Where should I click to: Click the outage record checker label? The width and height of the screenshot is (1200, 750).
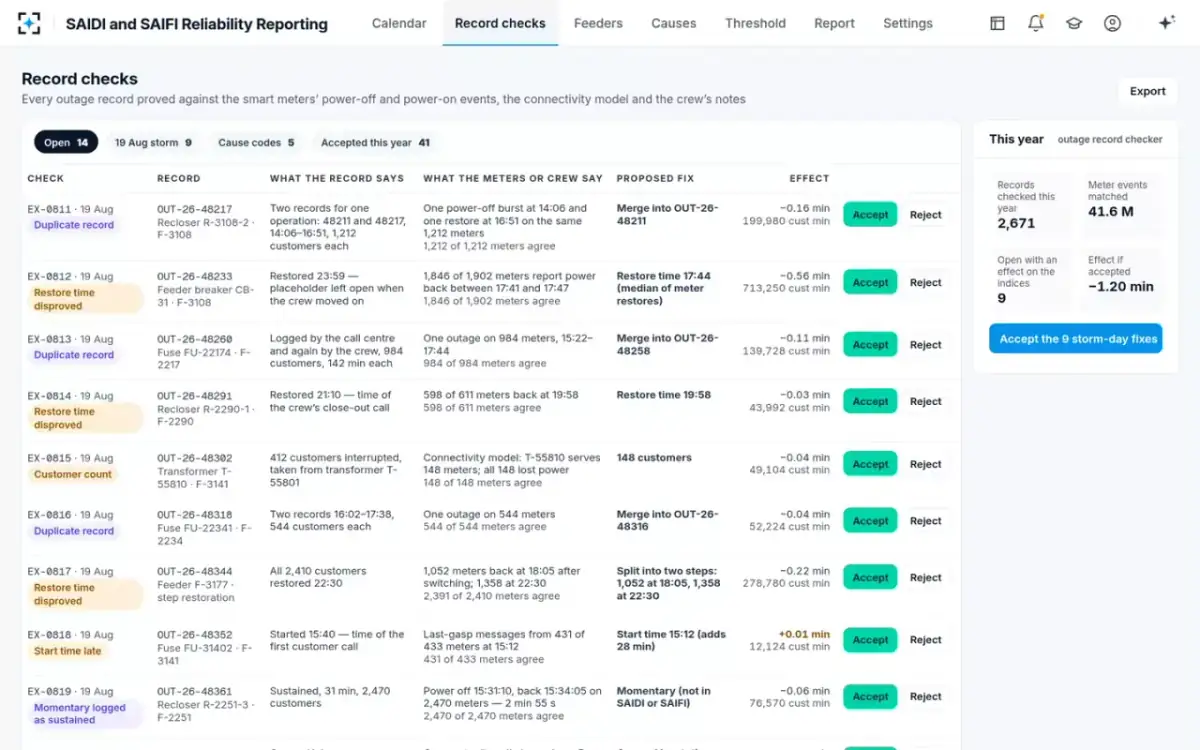click(1110, 140)
